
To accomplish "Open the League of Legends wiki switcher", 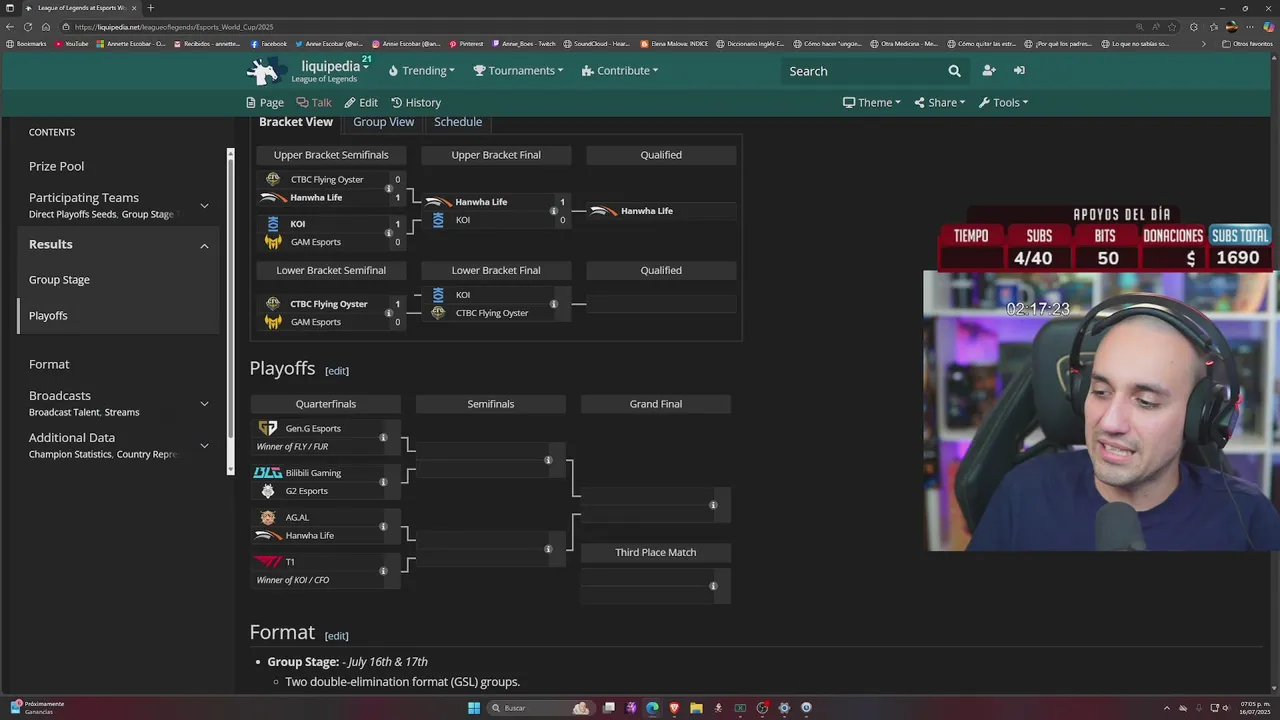I will coord(366,65).
